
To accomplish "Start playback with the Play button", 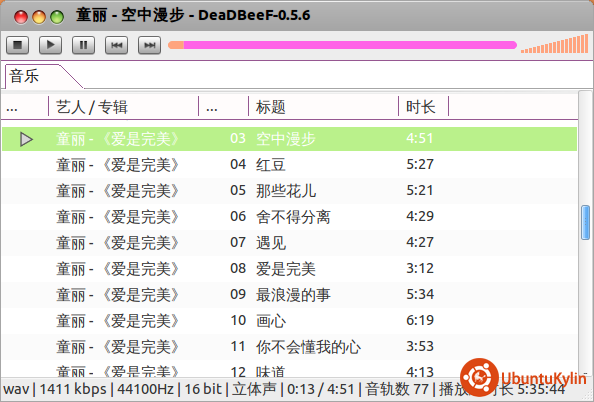I will [x=50, y=45].
